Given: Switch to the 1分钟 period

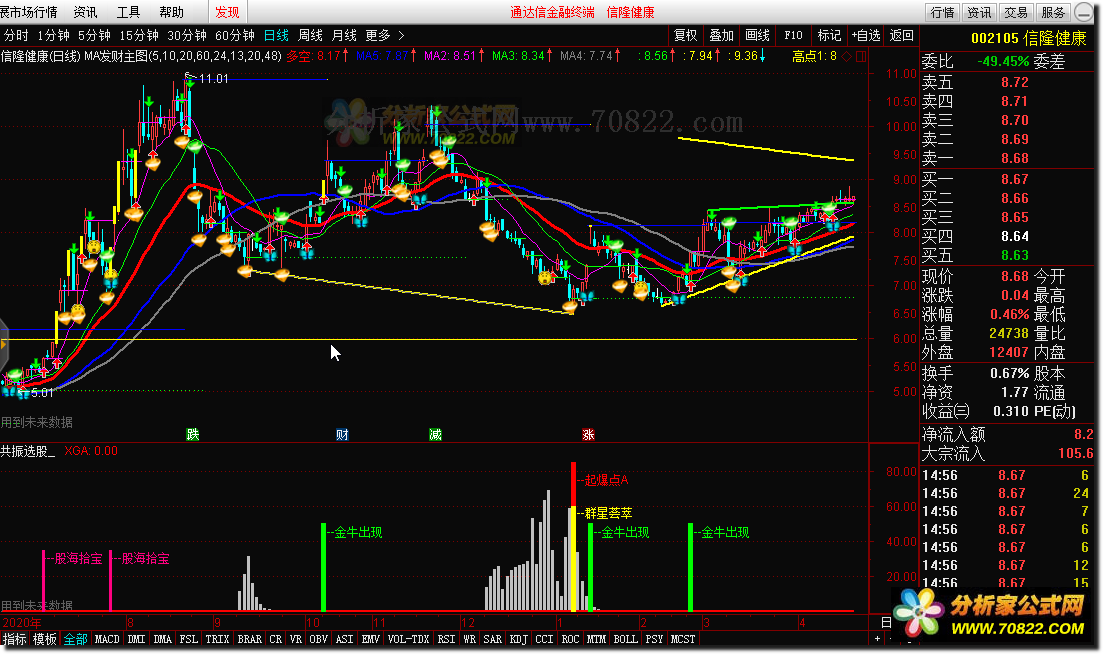Looking at the screenshot, I should pos(54,35).
